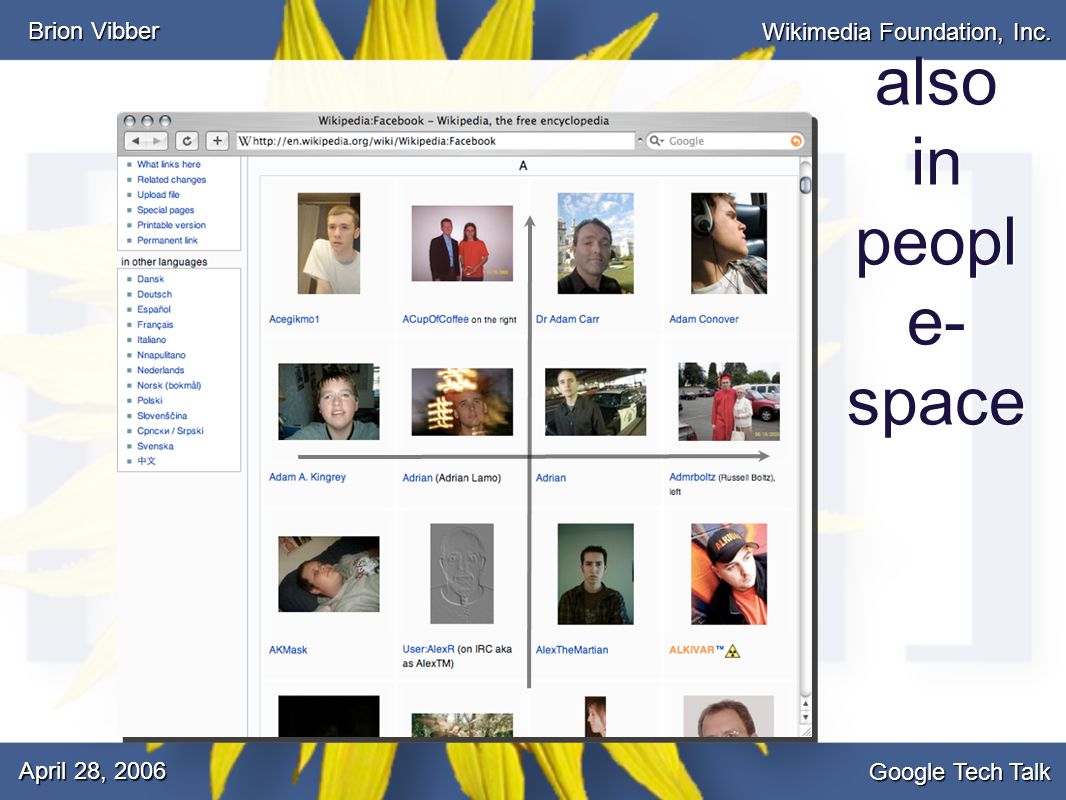Image resolution: width=1066 pixels, height=800 pixels.
Task: Open the Printable version link
Action: (x=171, y=225)
